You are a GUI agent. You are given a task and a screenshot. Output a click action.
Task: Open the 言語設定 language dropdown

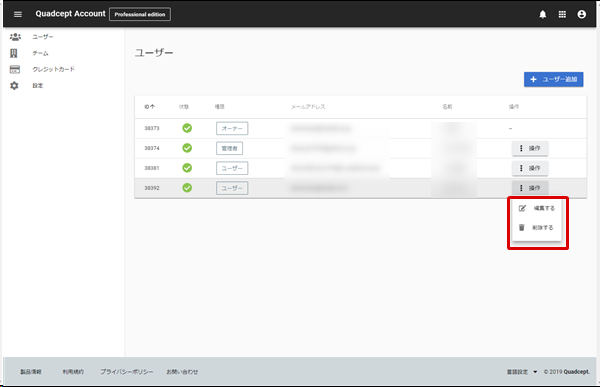522,372
